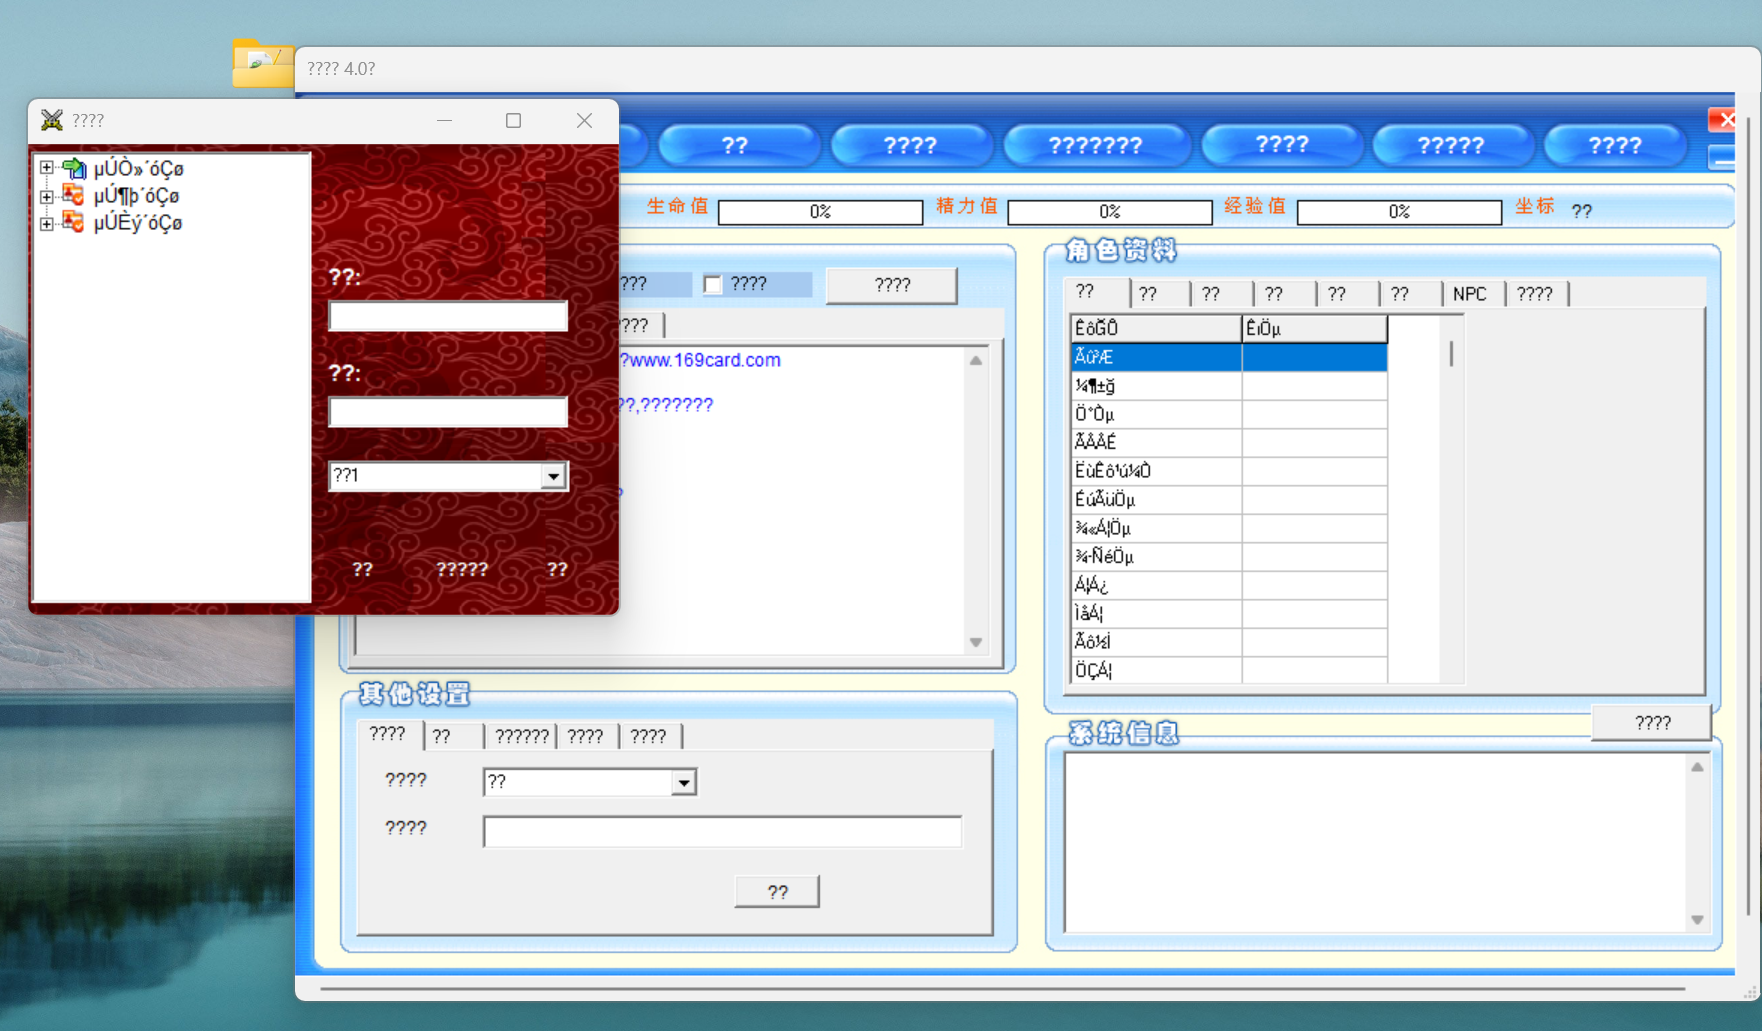Select the ?????? tab in 其他设置
Image resolution: width=1762 pixels, height=1031 pixels.
coord(521,737)
